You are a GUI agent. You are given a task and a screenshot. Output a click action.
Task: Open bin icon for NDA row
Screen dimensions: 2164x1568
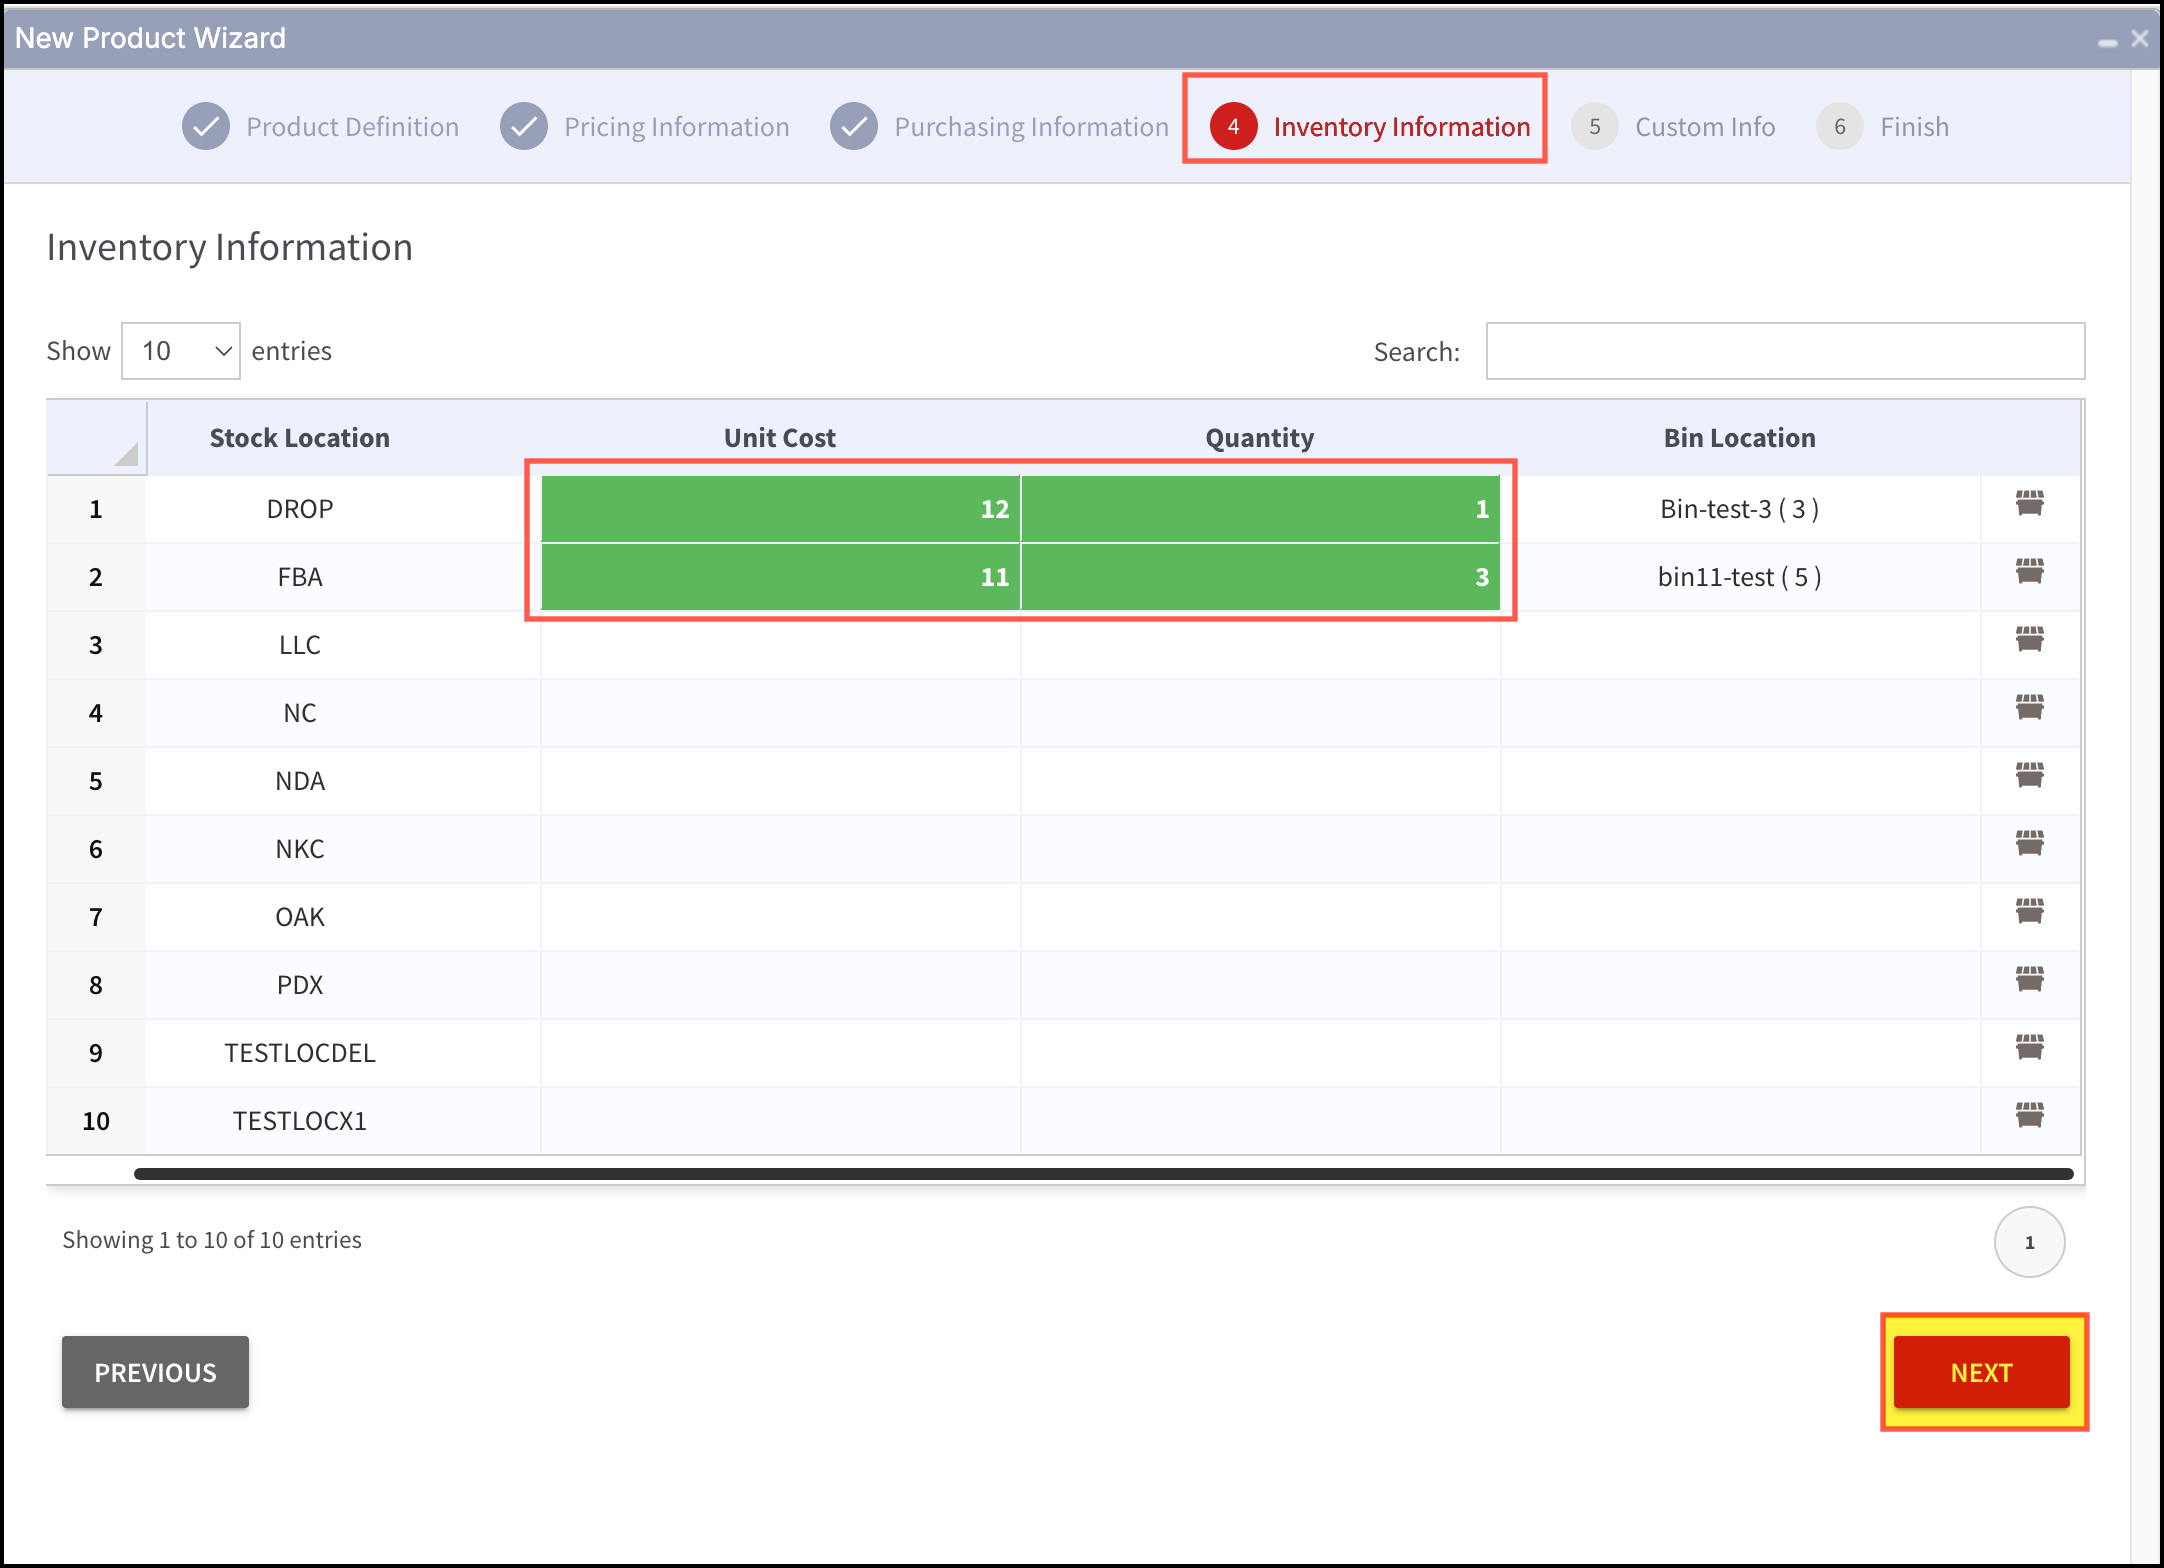[x=2029, y=775]
